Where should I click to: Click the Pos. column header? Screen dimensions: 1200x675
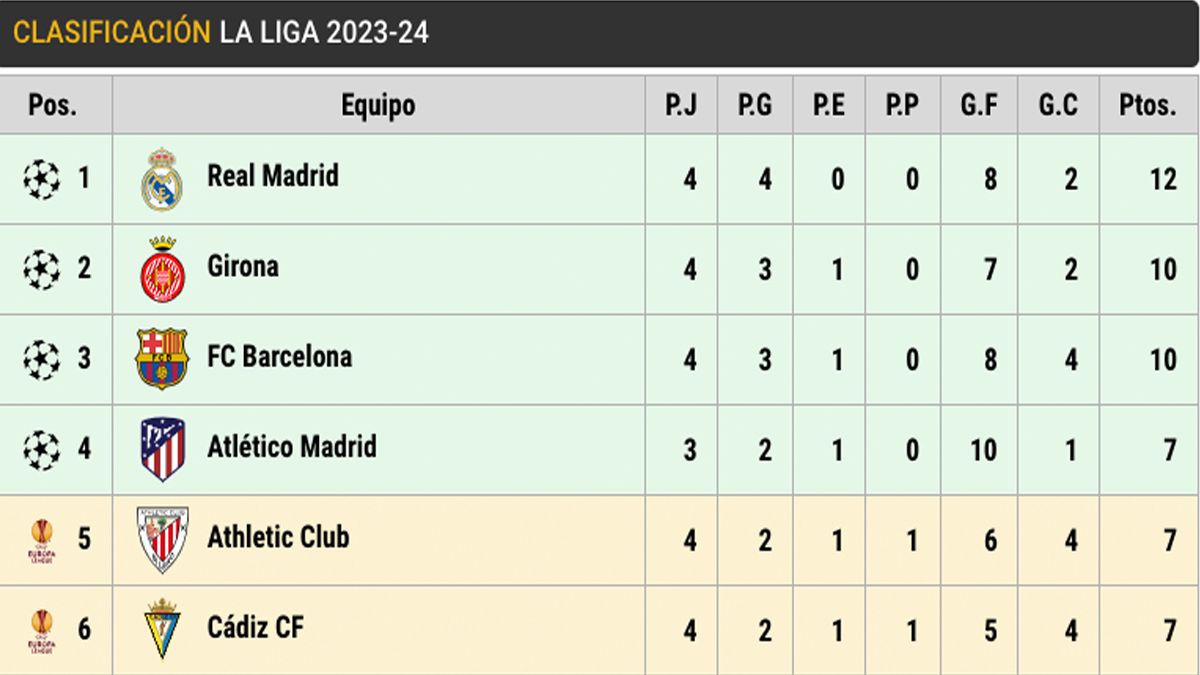tap(54, 105)
